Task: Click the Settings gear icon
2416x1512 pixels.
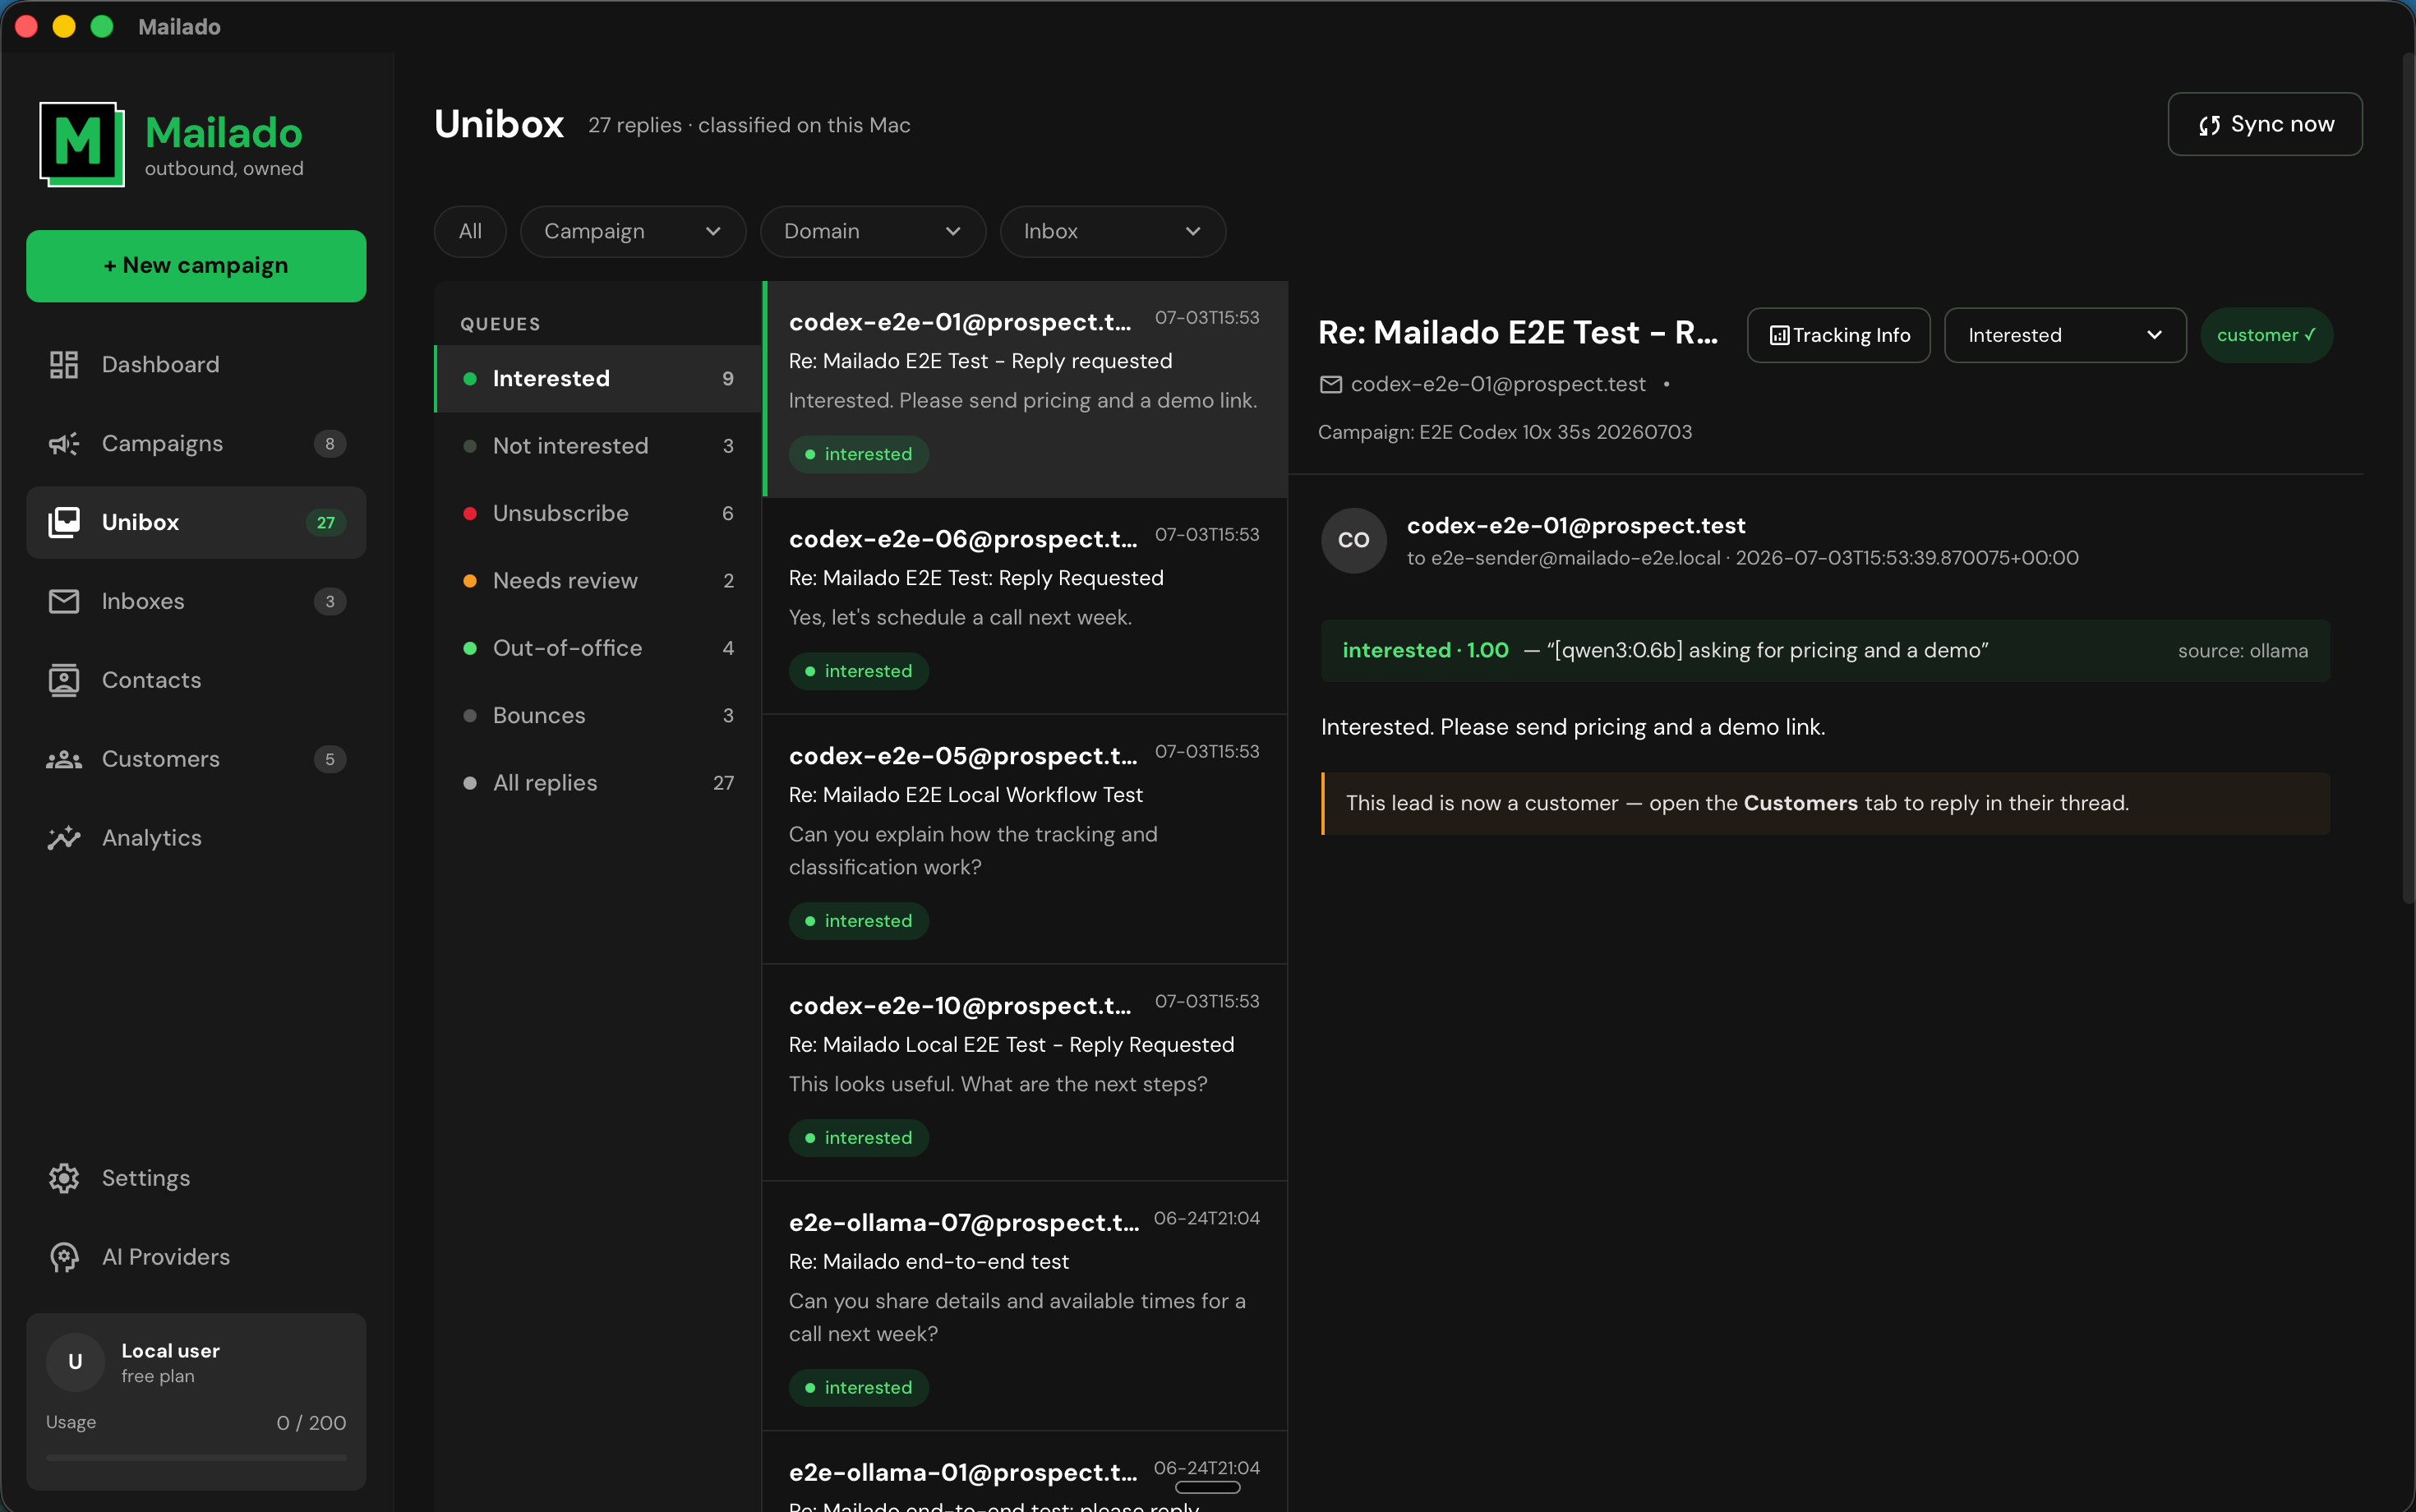Action: 64,1178
